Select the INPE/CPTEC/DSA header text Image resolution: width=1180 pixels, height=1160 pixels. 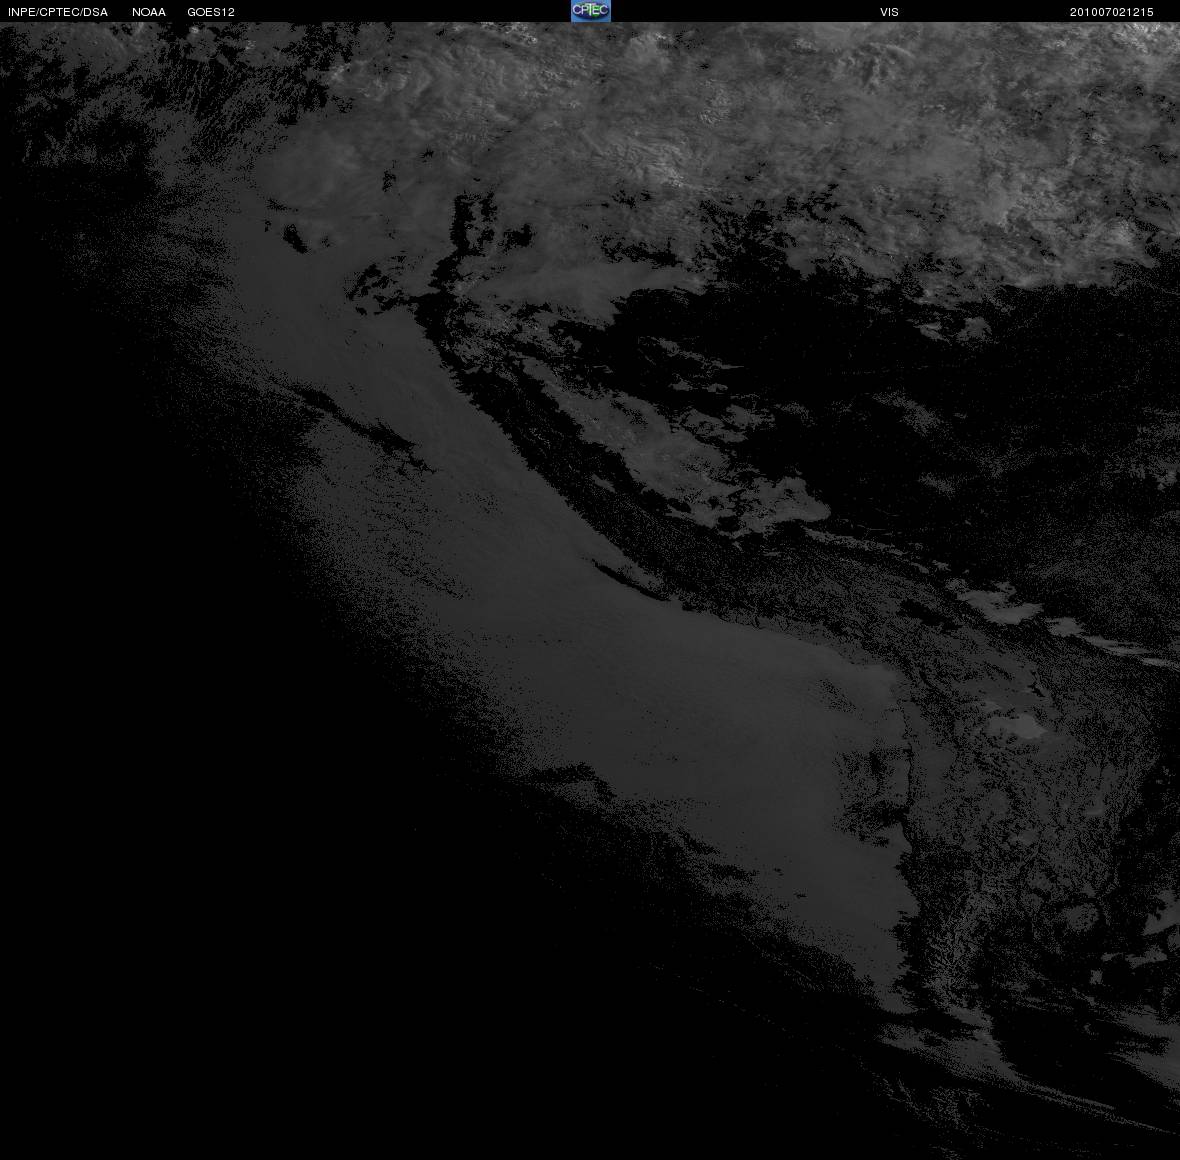[58, 12]
